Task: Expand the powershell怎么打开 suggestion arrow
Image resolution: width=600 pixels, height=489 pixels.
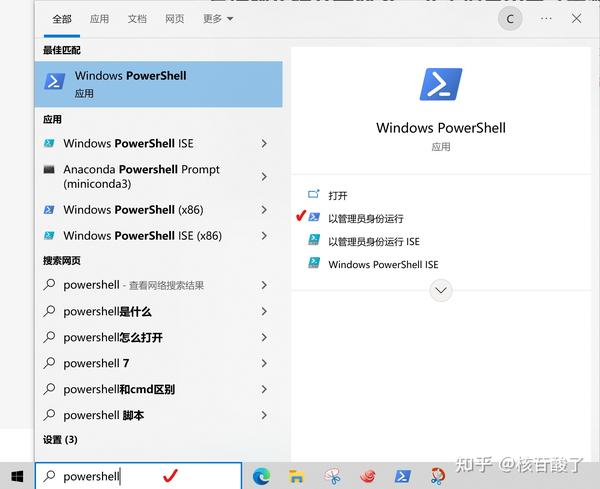Action: (264, 337)
